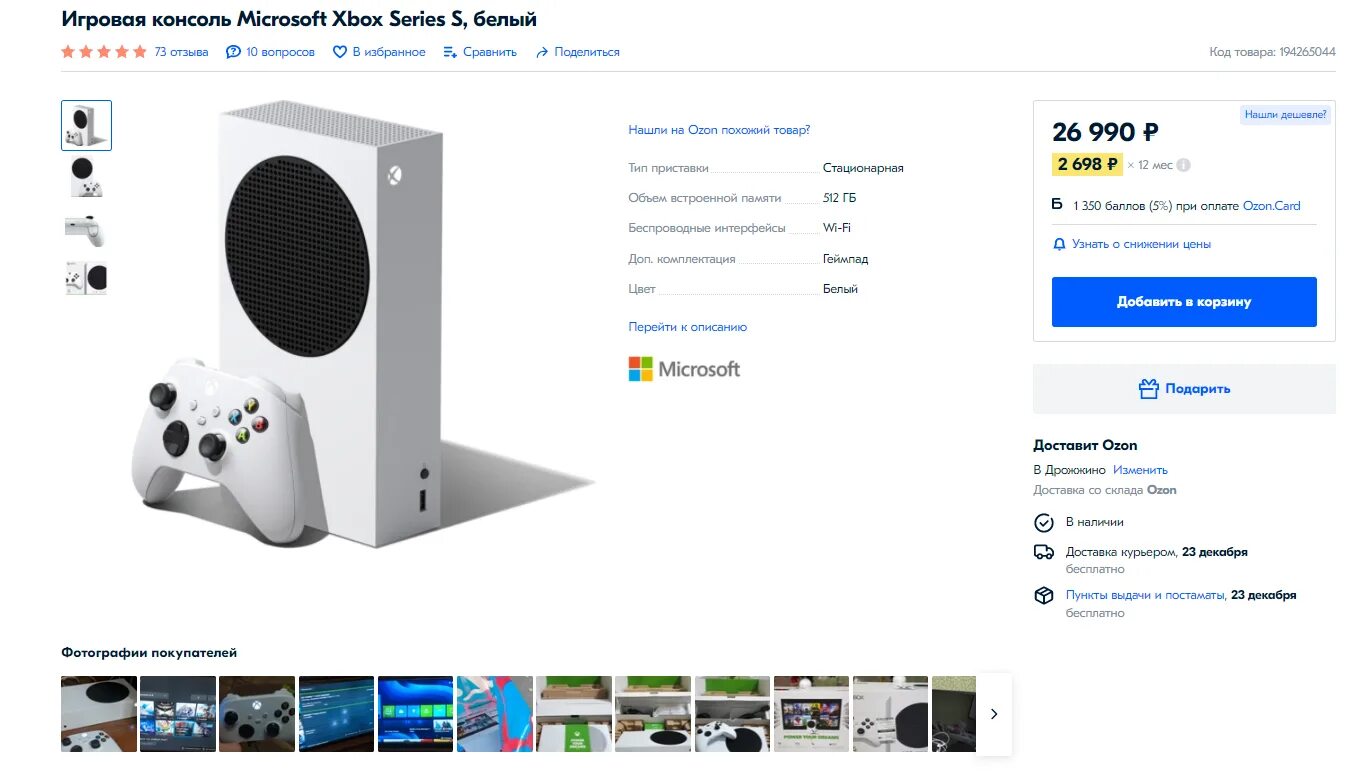Click the info icon next to 12 мес
This screenshot has width=1353, height=771.
[x=1184, y=165]
